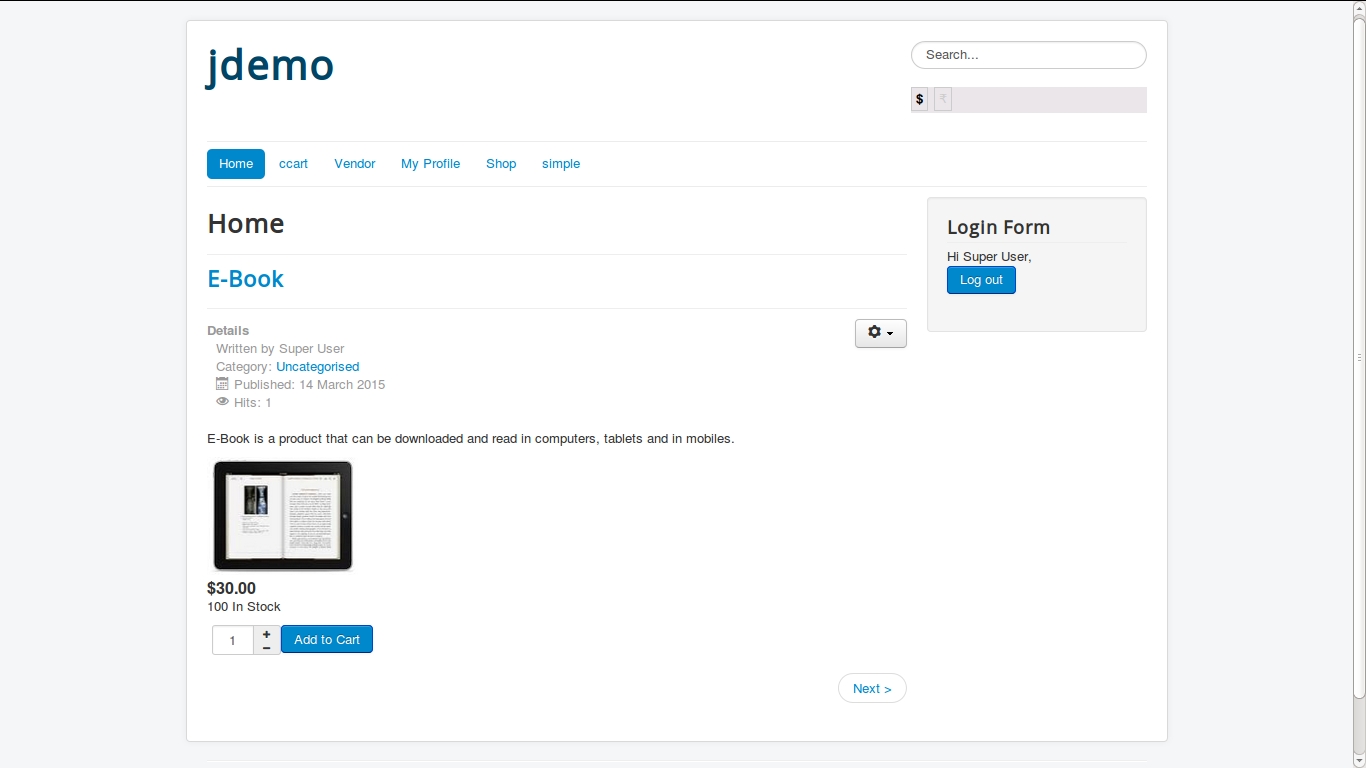
Task: Open My Profile from the menu
Action: click(431, 164)
